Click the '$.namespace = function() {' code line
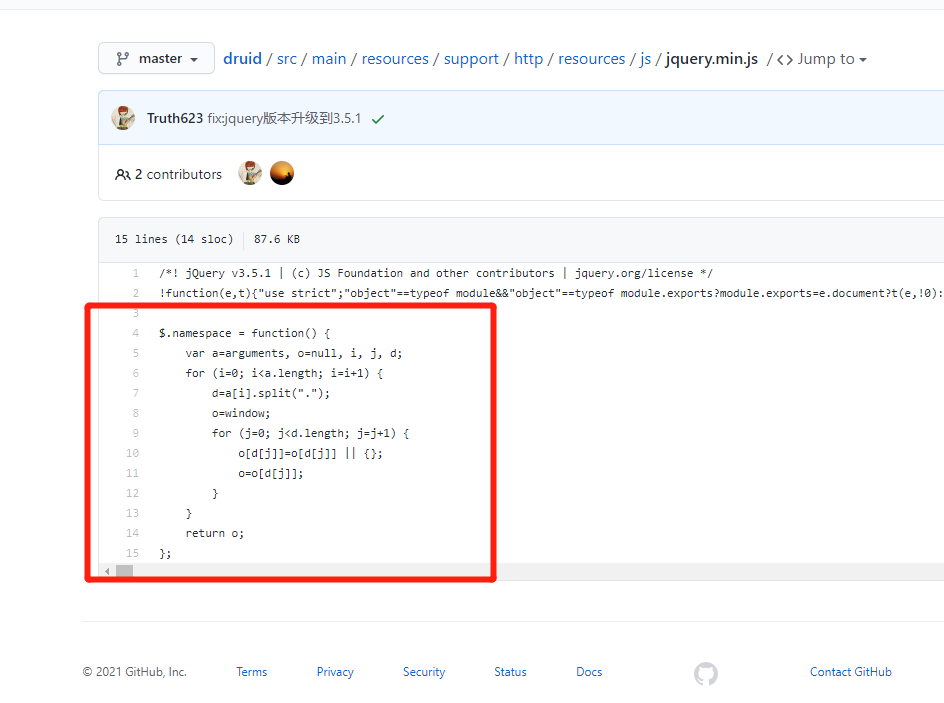 pyautogui.click(x=244, y=333)
